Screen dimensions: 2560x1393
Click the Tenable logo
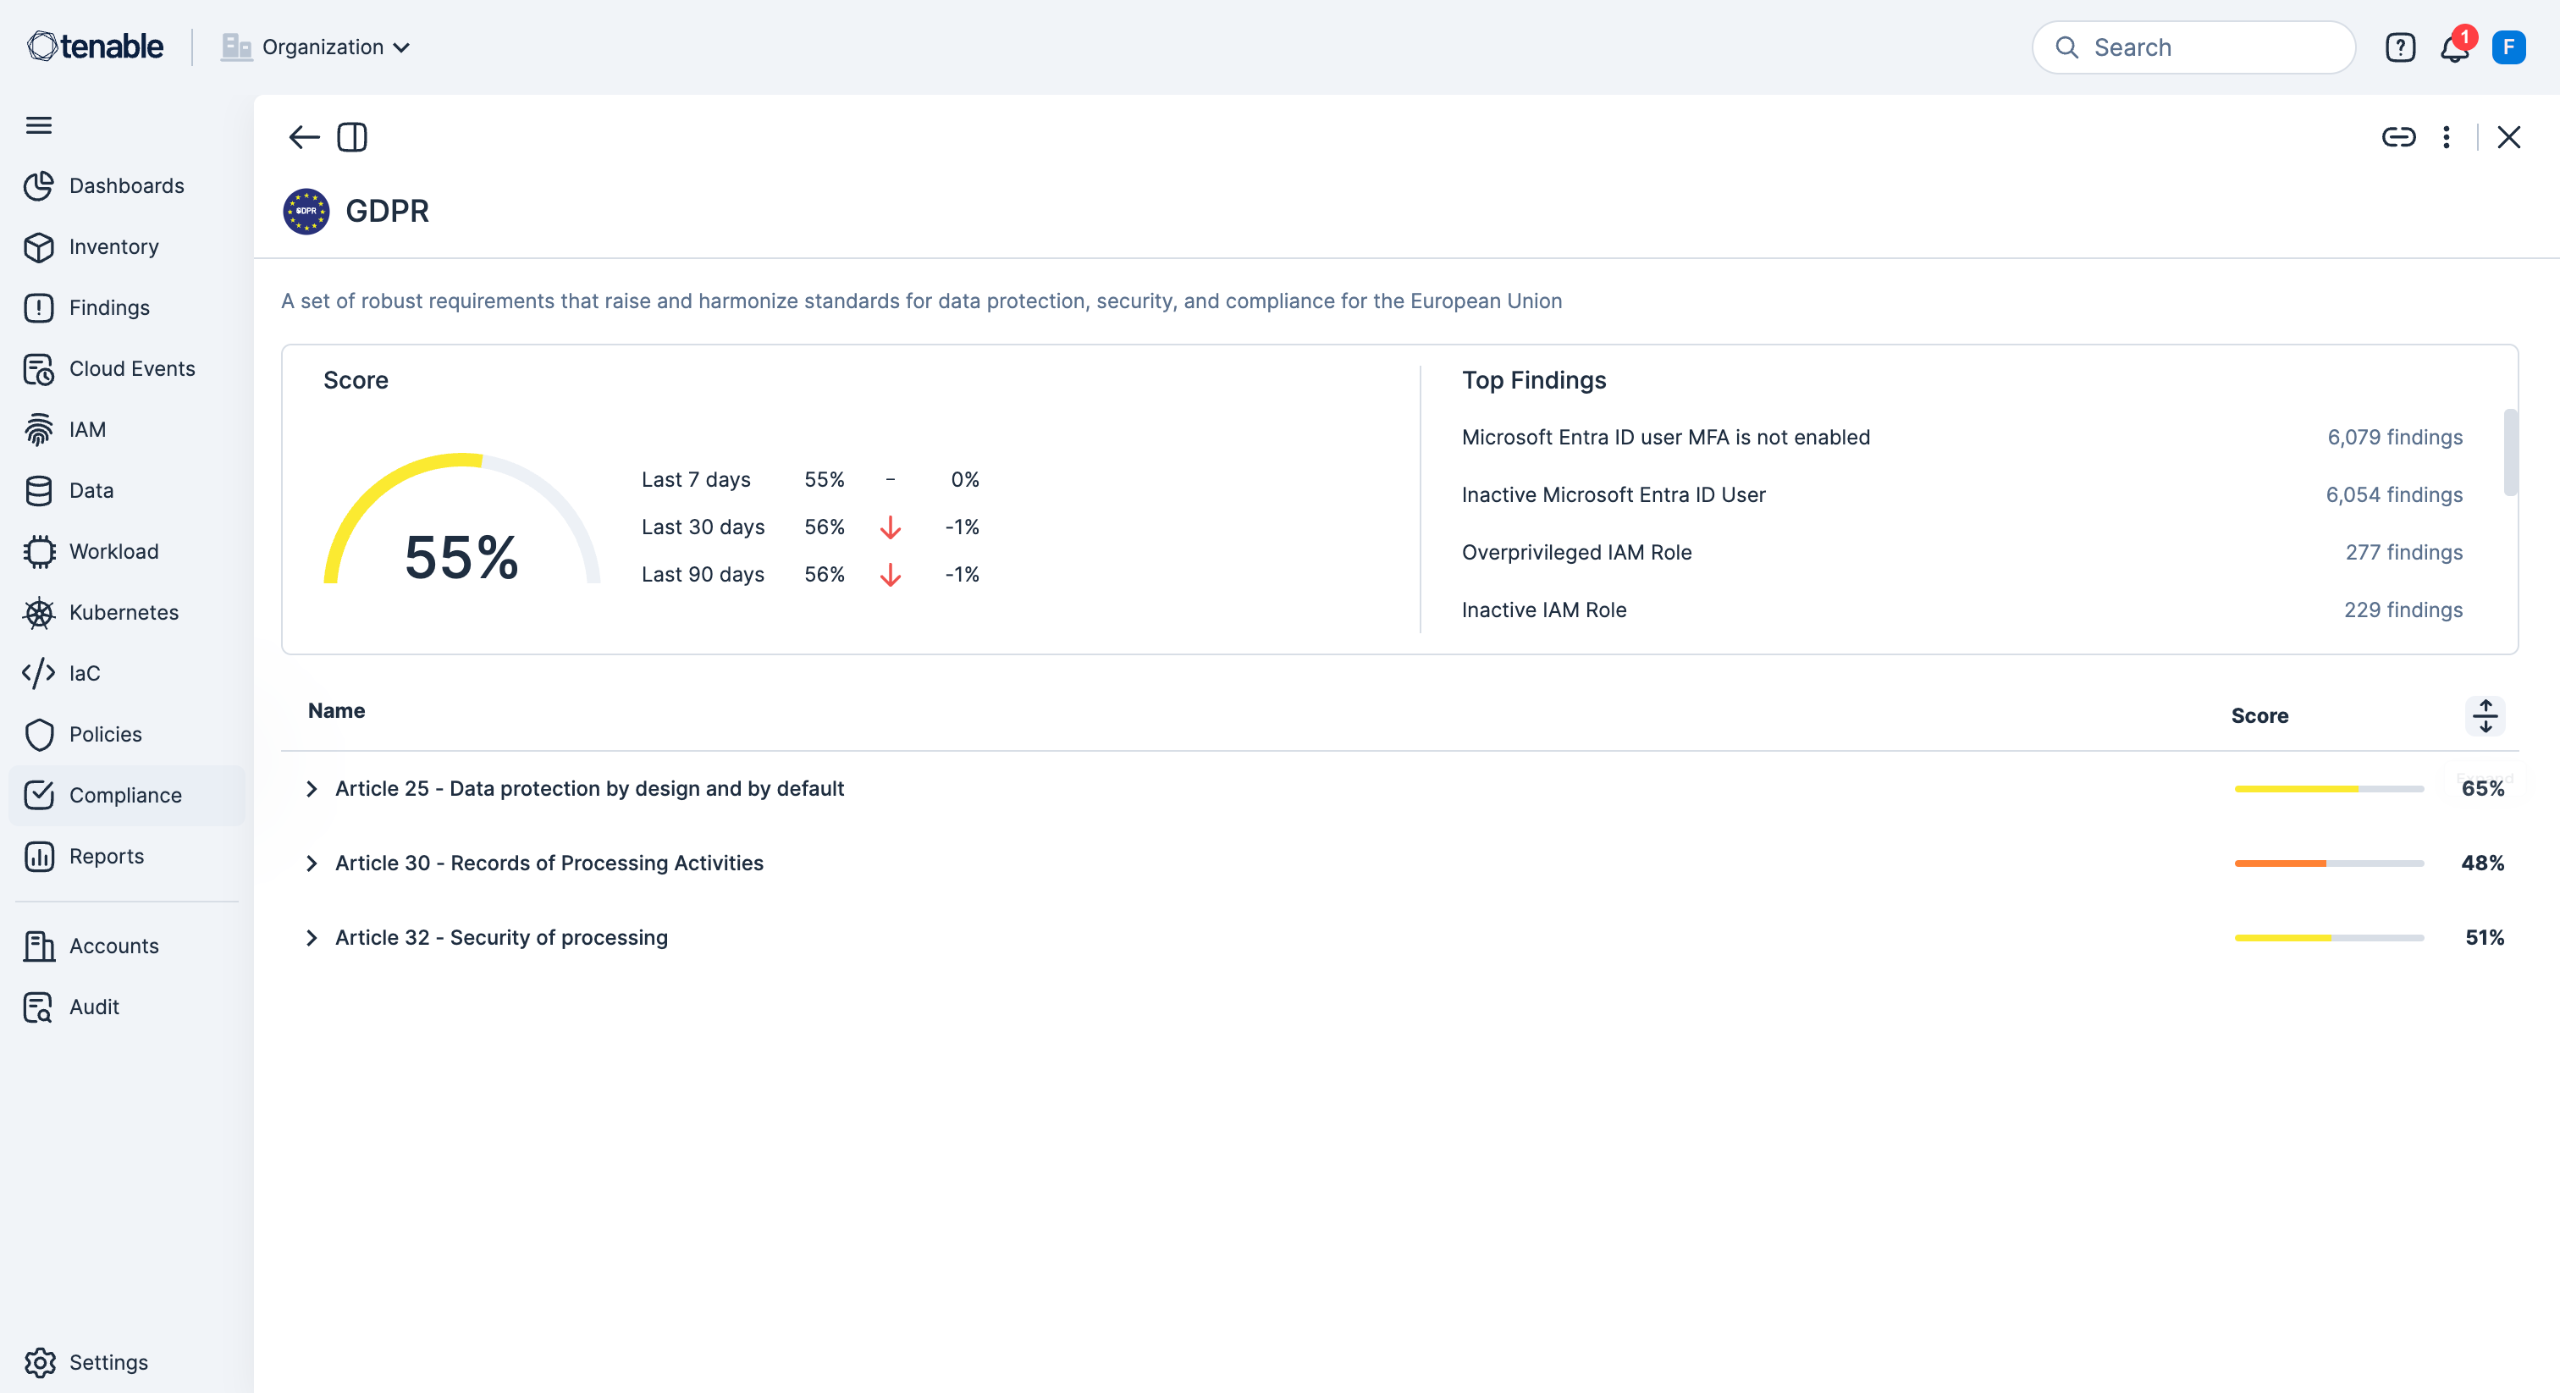[95, 46]
